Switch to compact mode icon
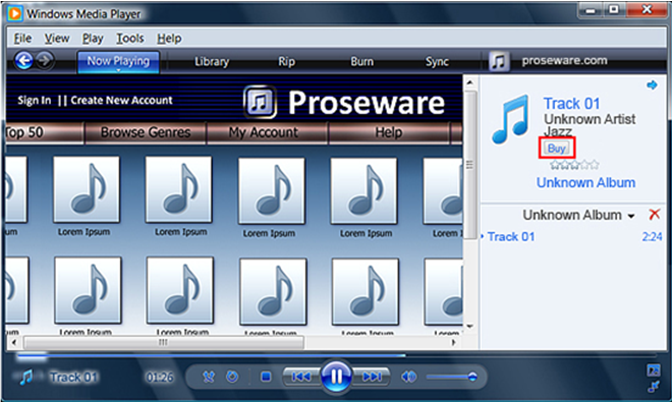This screenshot has height=402, width=672. point(653,386)
